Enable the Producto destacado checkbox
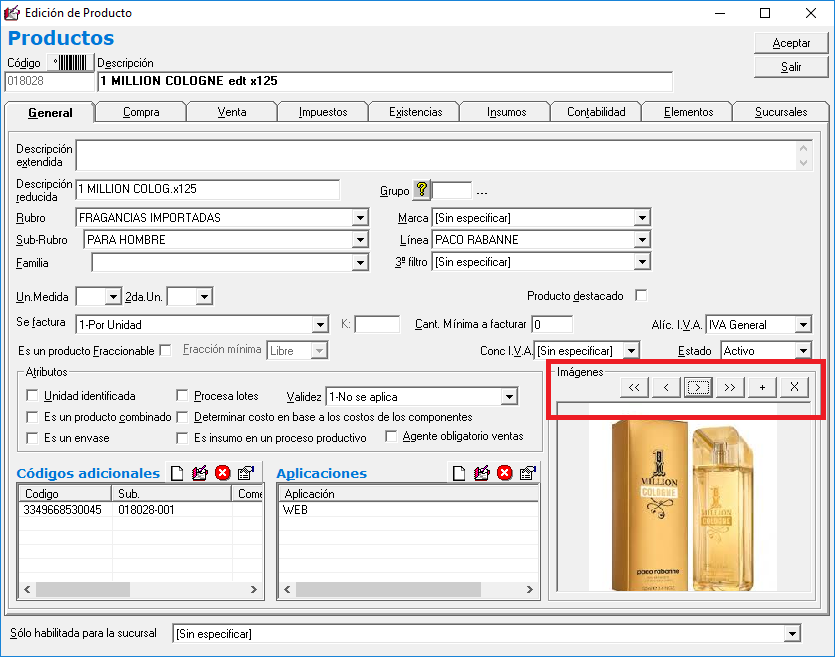 pyautogui.click(x=641, y=295)
